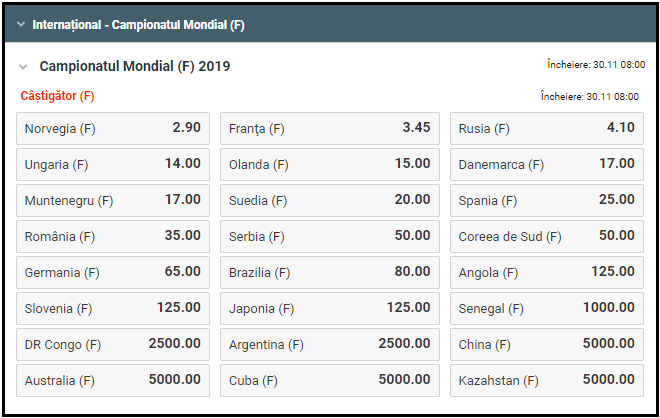Screen dimensions: 660x418
Task: Add Muntenegru (F) to bet slip
Action: pyautogui.click(x=113, y=200)
